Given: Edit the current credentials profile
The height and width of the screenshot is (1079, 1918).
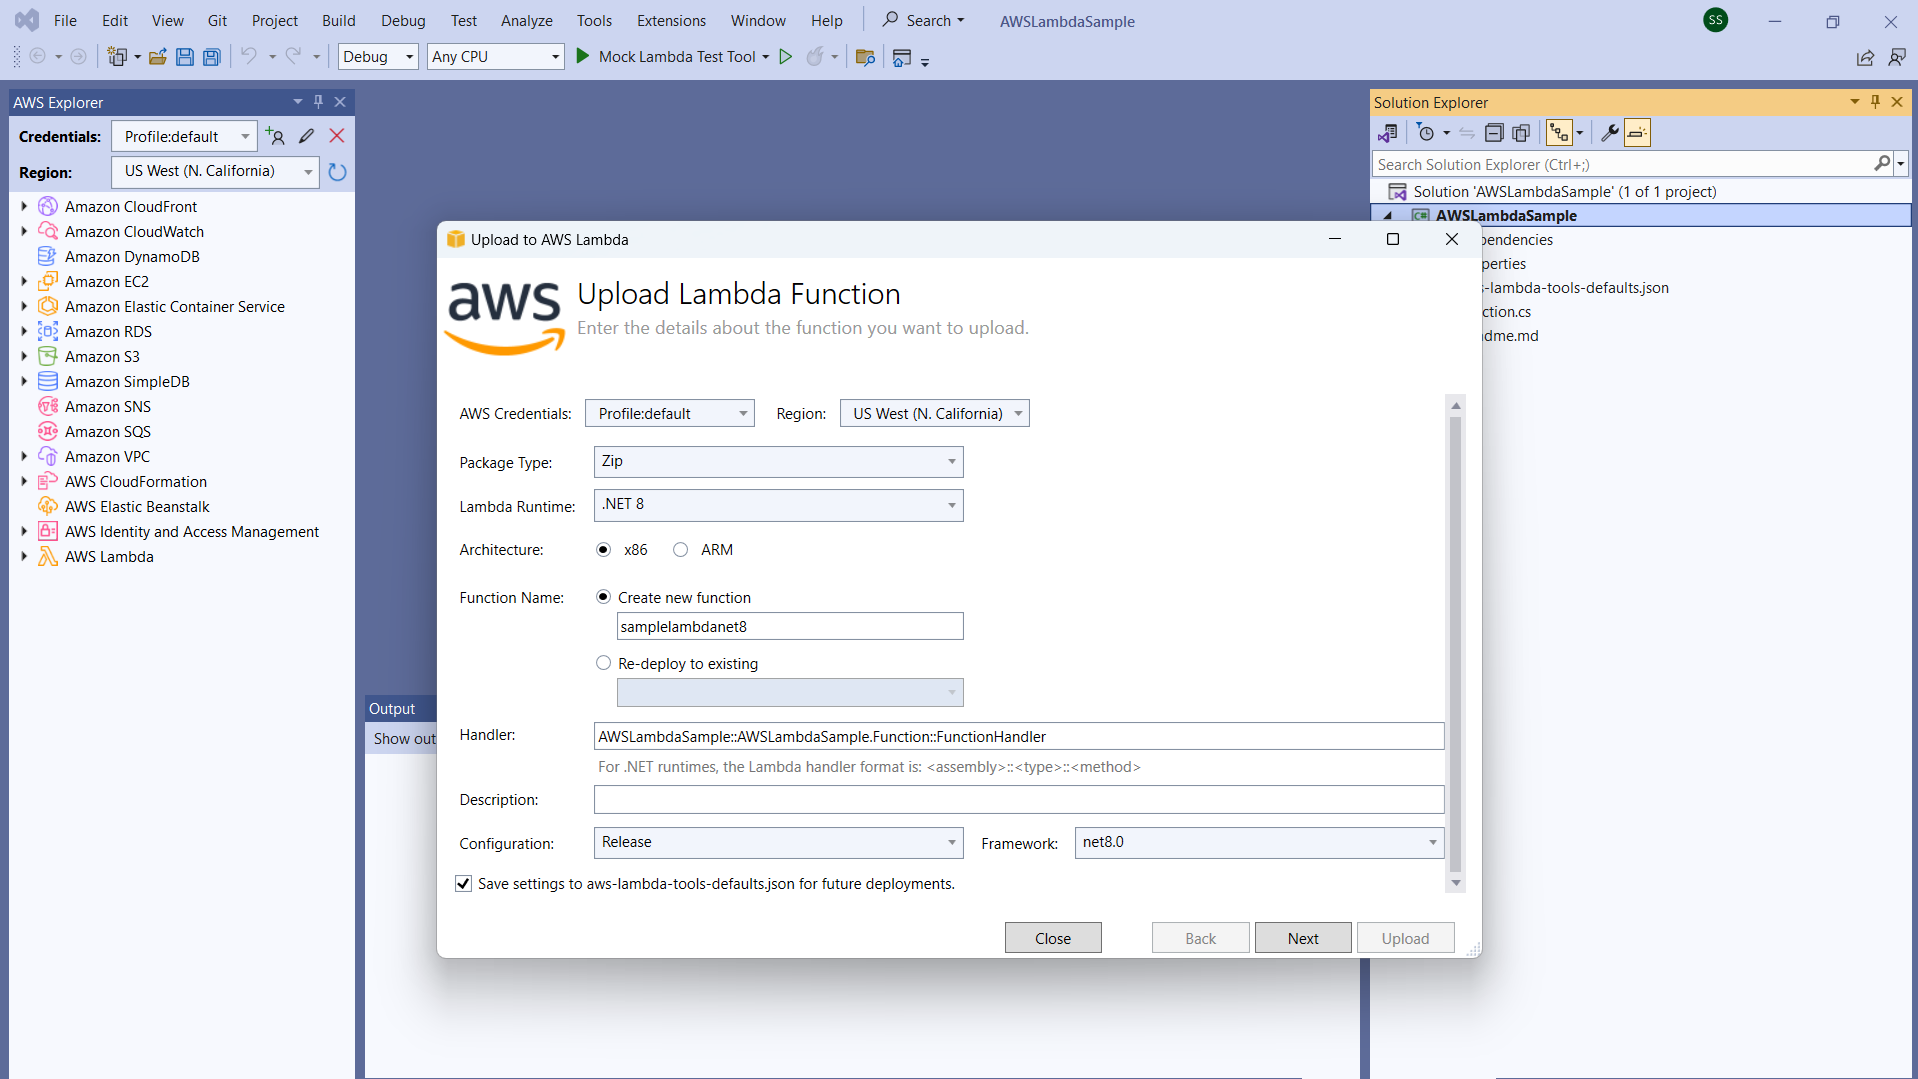Looking at the screenshot, I should click(x=307, y=135).
